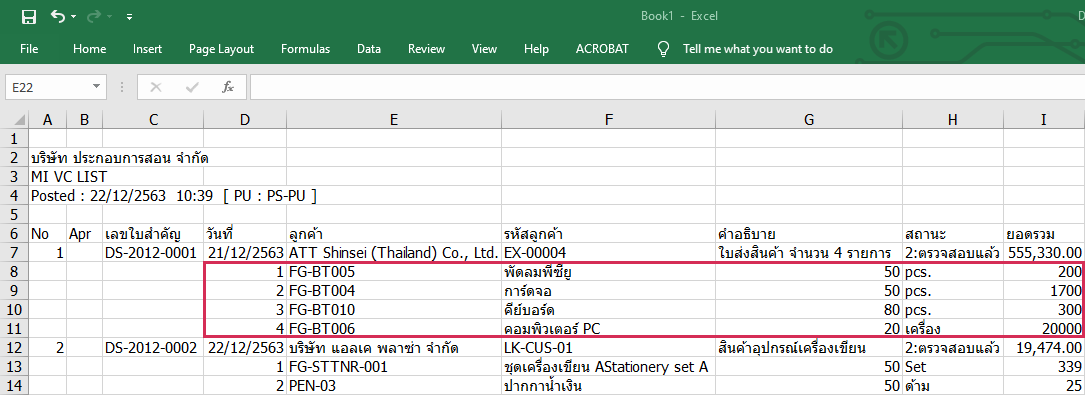The width and height of the screenshot is (1085, 395).
Task: Click inside the formula bar input
Action: [x=667, y=87]
